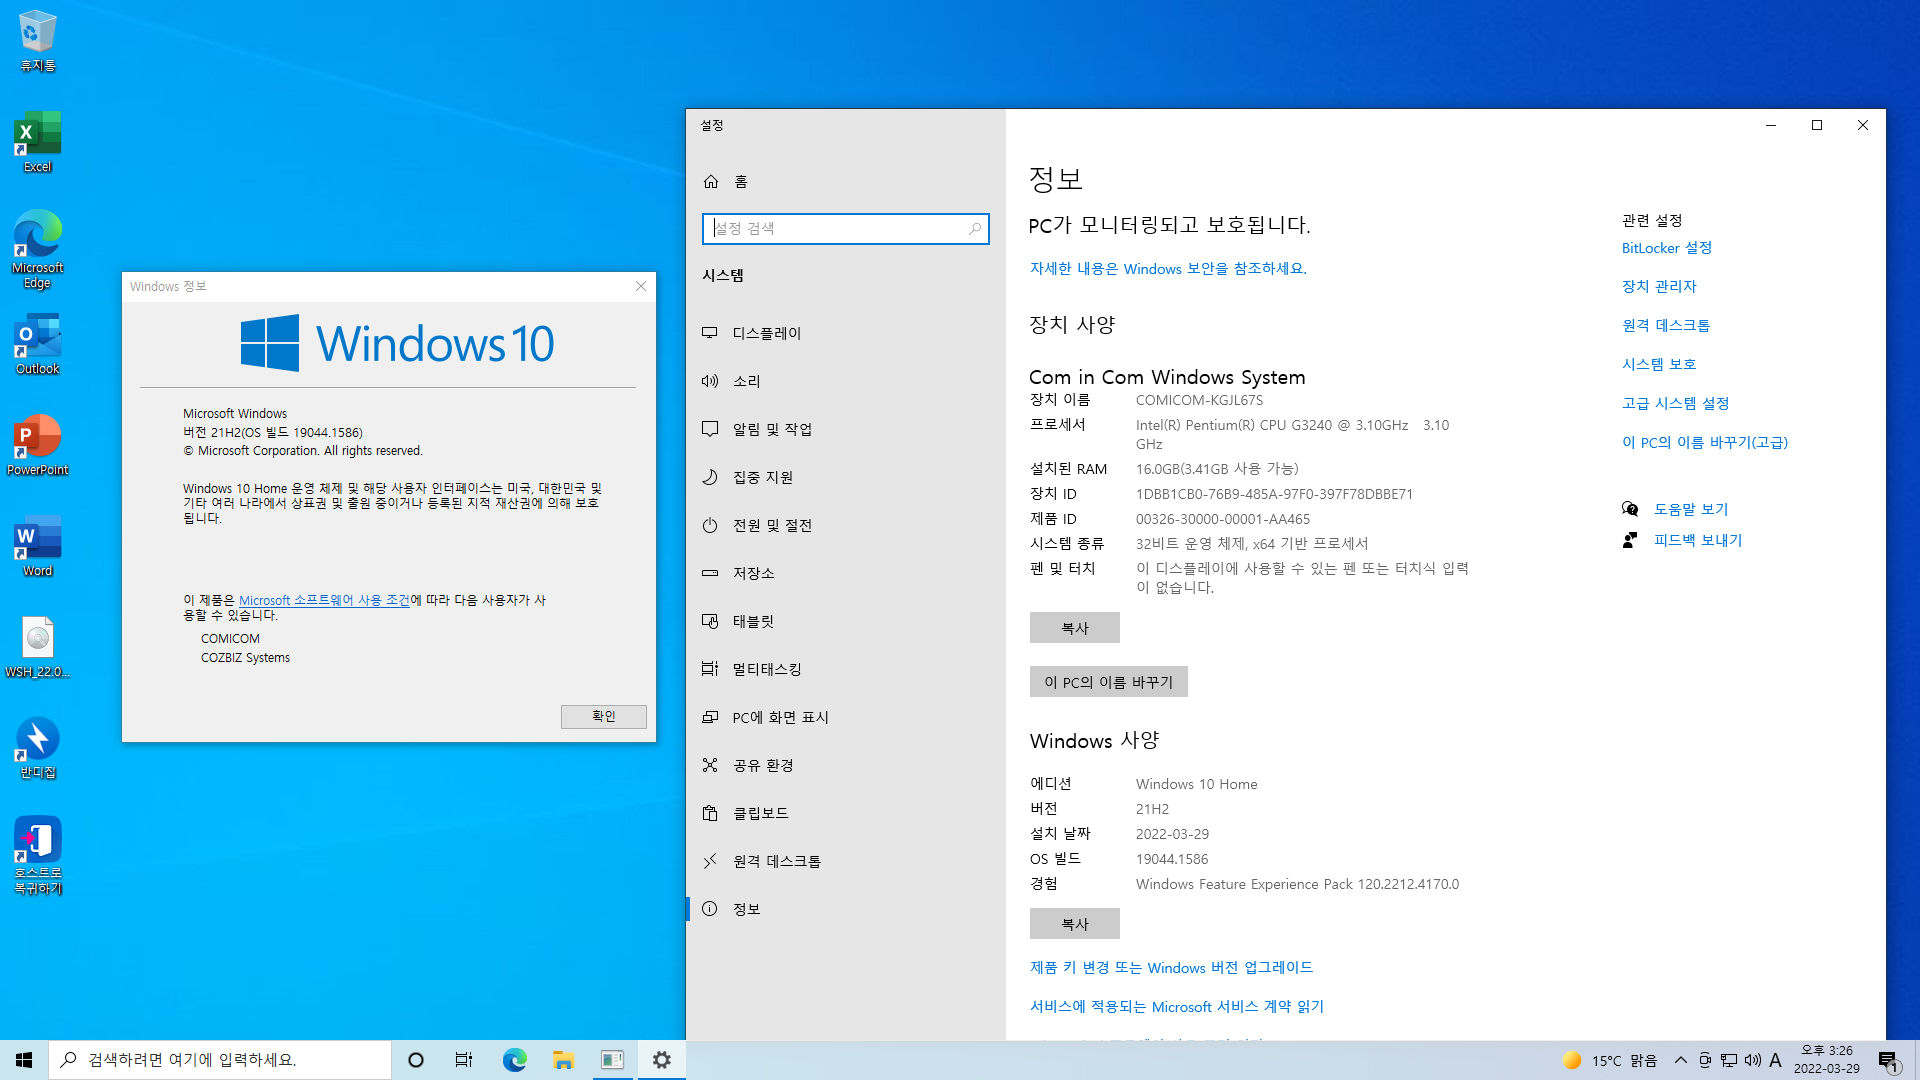Open Microsoft 서비스 계약 읽기 link
This screenshot has height=1080, width=1920.
[x=1177, y=1007]
